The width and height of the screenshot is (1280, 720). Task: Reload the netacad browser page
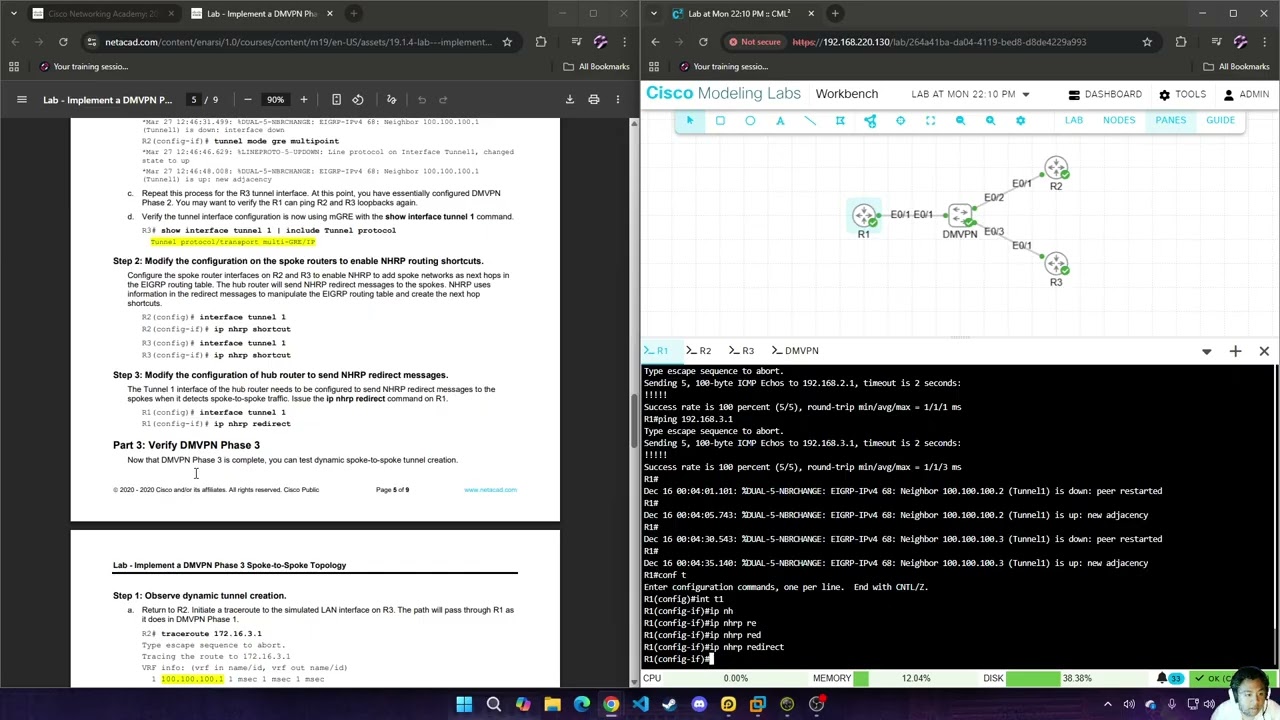coord(63,42)
